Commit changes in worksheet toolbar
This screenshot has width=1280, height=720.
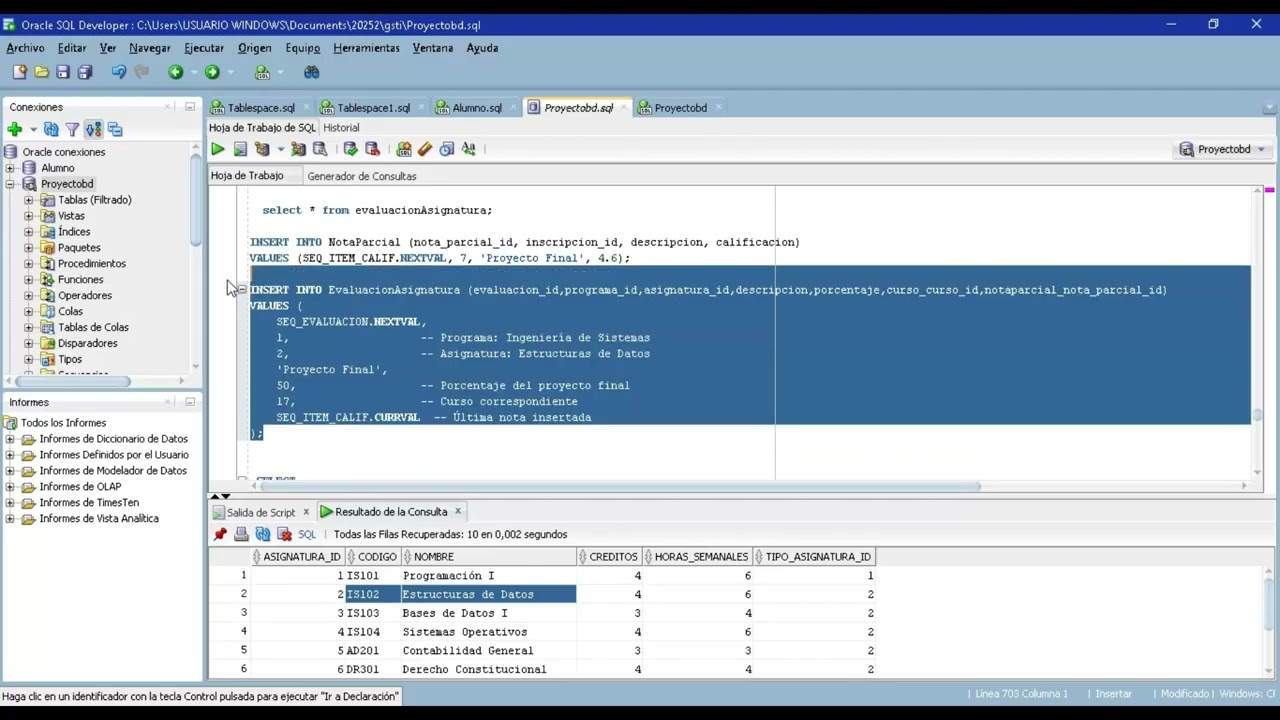pyautogui.click(x=350, y=149)
